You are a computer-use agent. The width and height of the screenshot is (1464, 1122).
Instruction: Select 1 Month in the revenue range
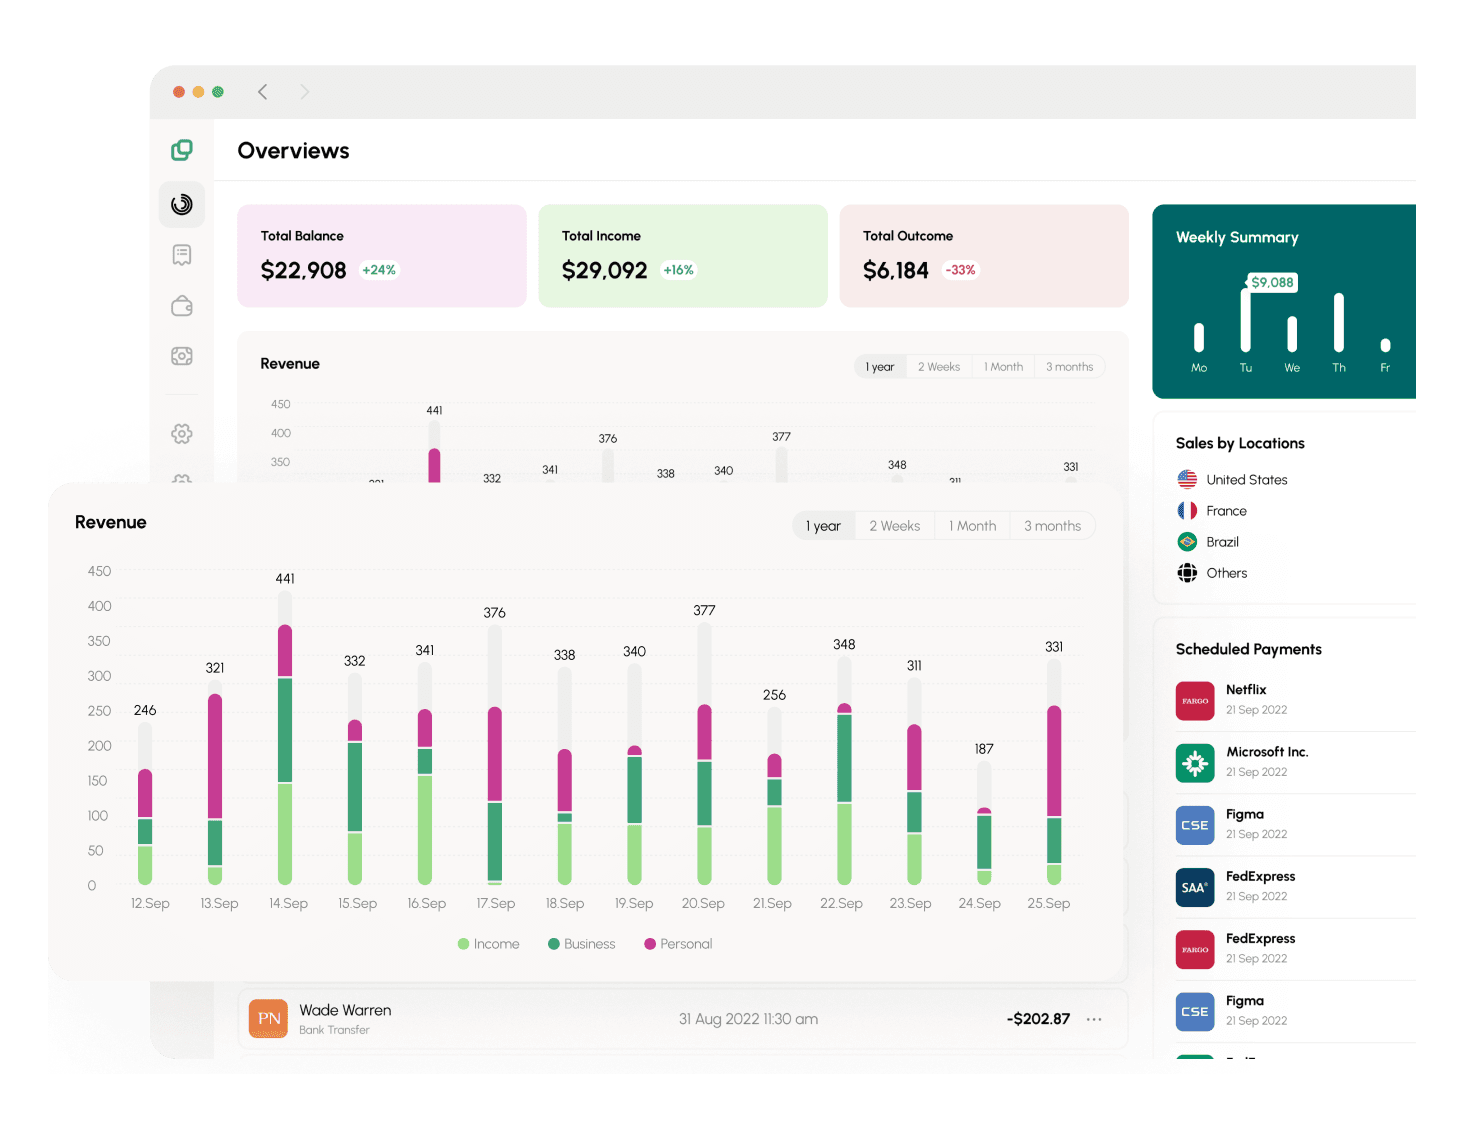(x=972, y=526)
